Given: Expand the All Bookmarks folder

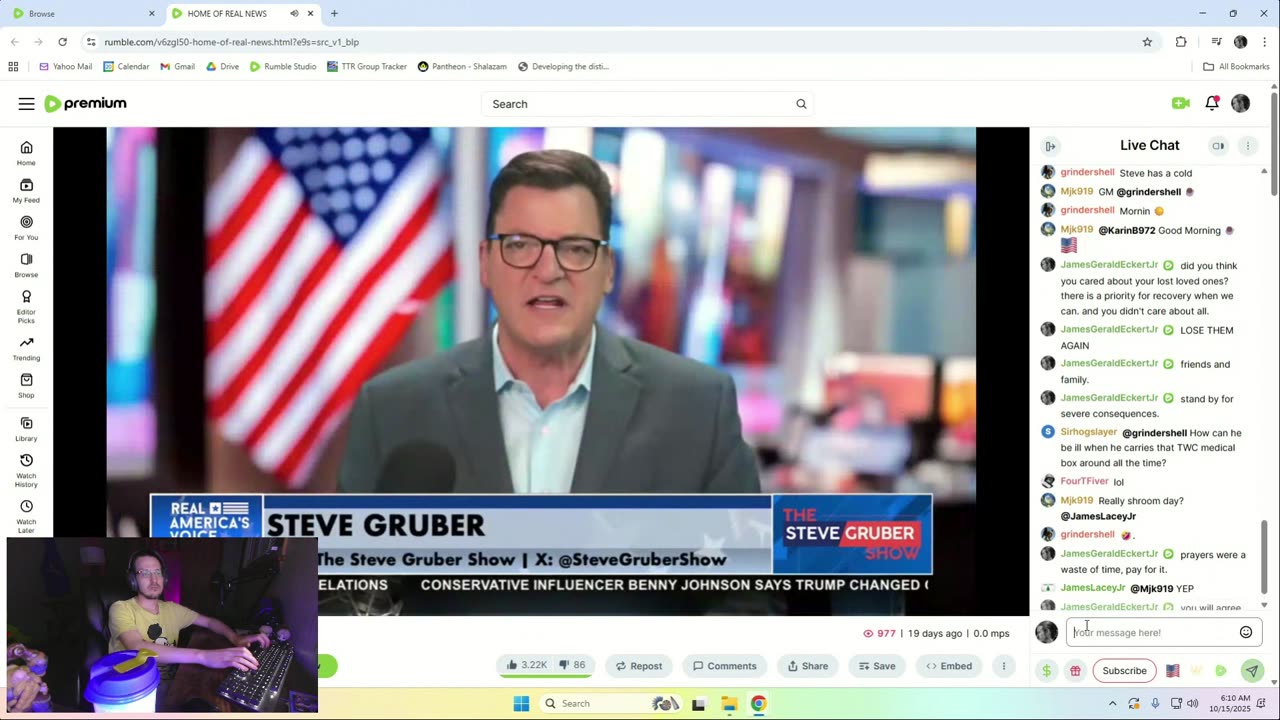Looking at the screenshot, I should (x=1236, y=67).
